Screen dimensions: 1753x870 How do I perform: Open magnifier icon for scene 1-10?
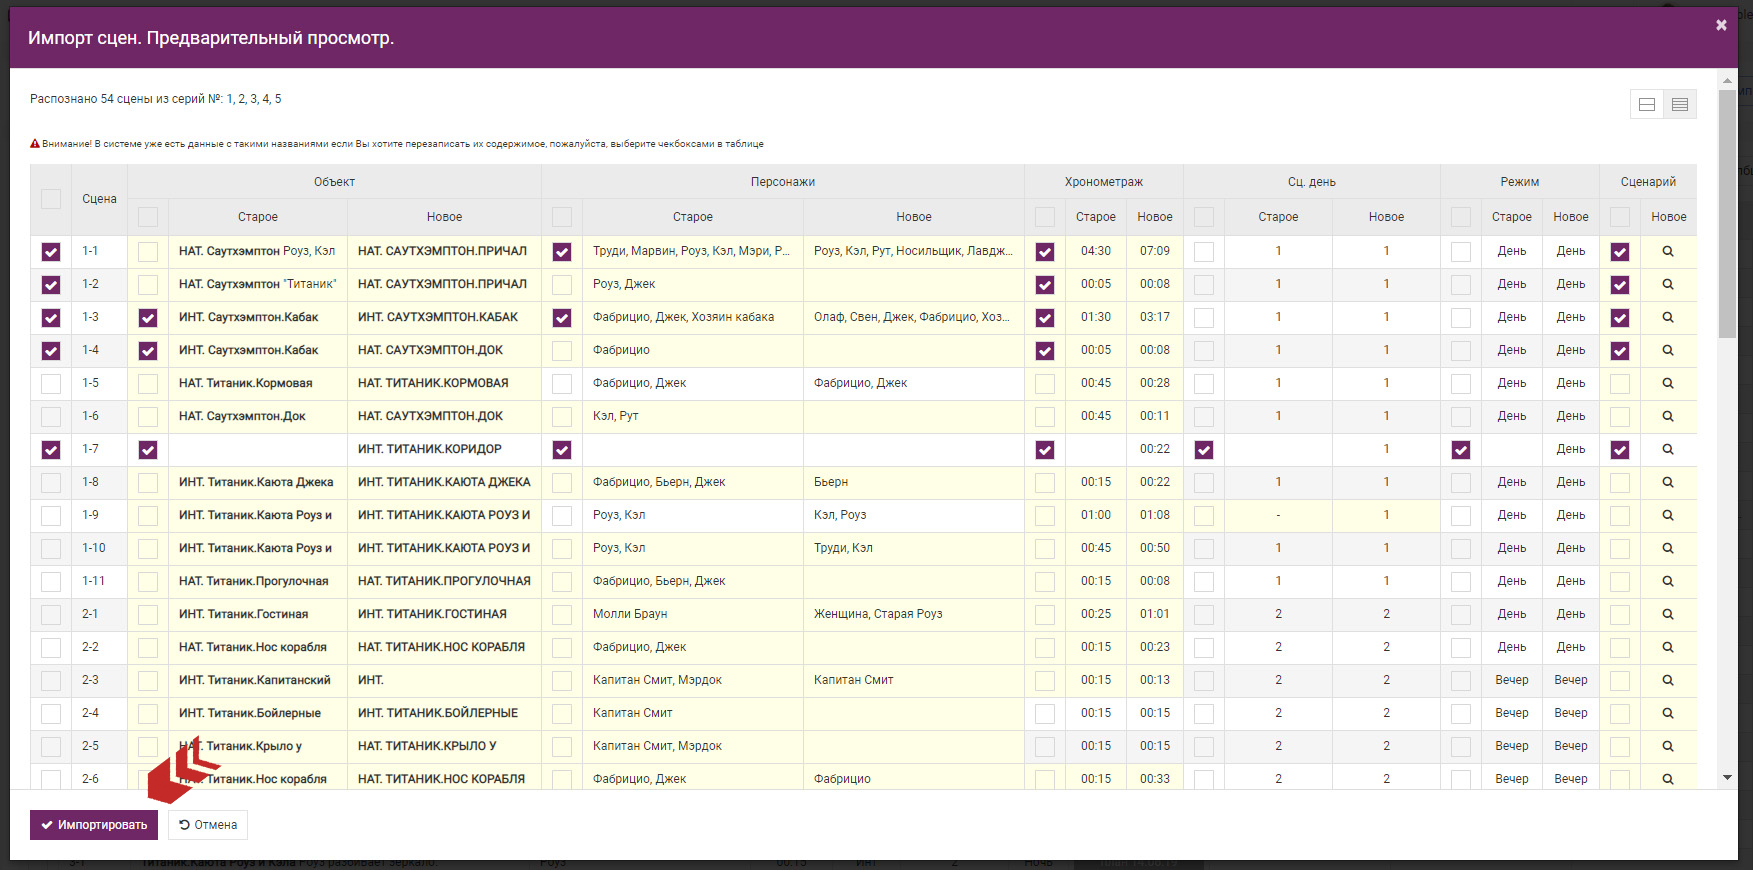click(x=1668, y=549)
